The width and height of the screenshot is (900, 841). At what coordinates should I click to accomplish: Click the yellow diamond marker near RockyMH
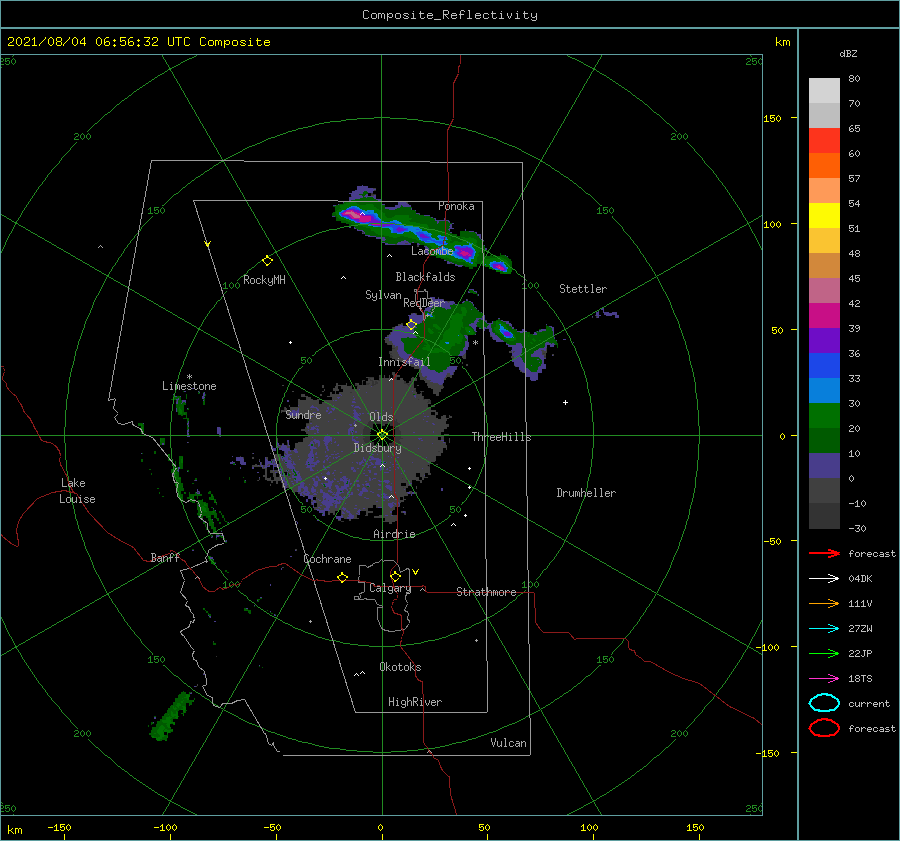click(x=267, y=261)
